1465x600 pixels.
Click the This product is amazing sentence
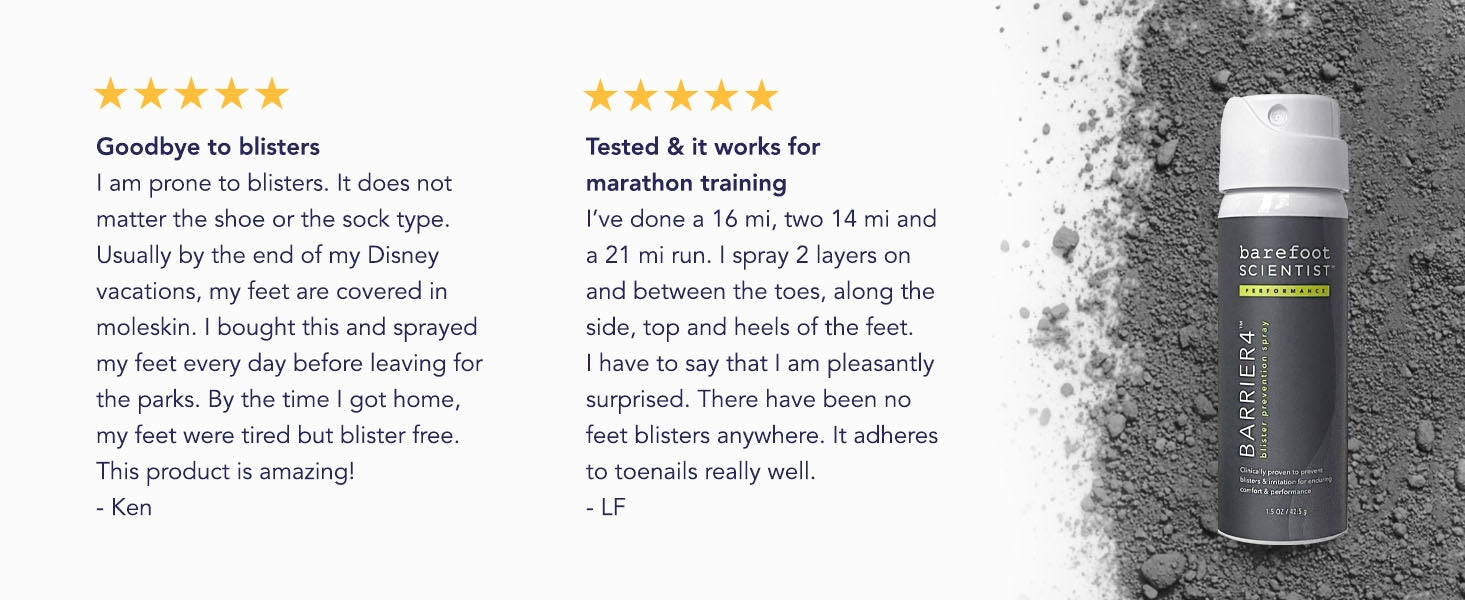[225, 471]
